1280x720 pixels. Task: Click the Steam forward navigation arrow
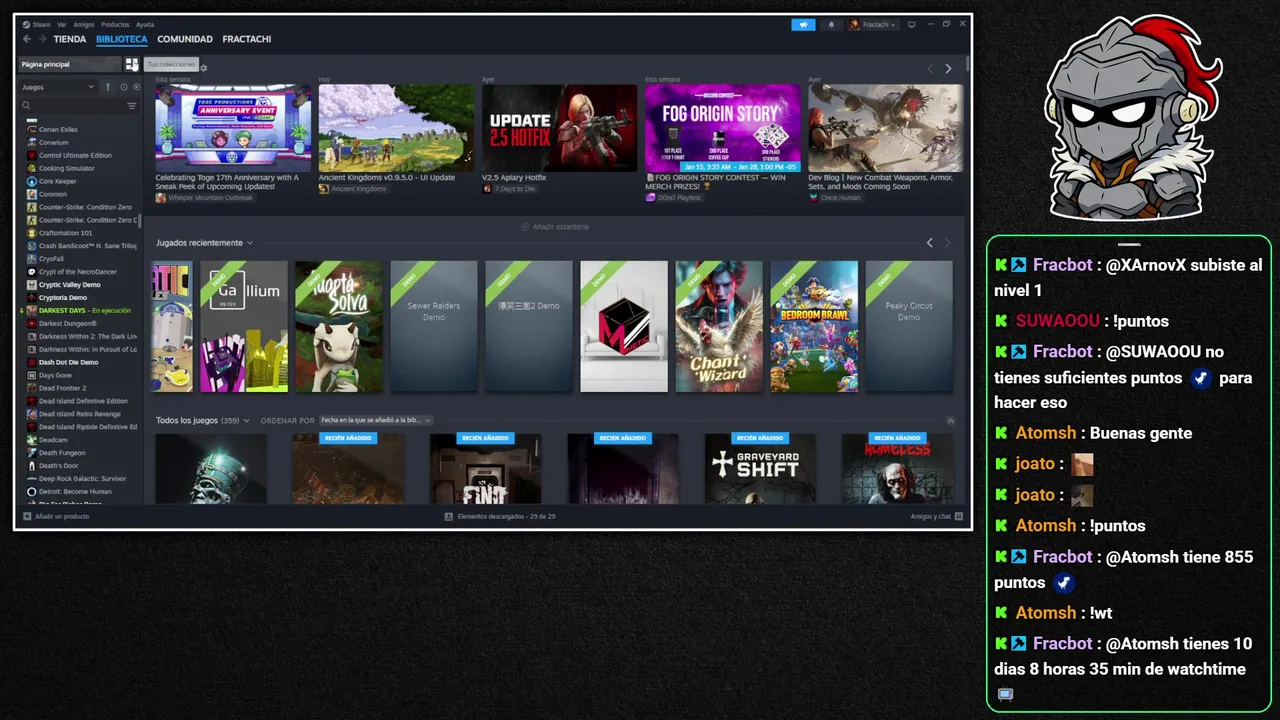pyautogui.click(x=42, y=39)
